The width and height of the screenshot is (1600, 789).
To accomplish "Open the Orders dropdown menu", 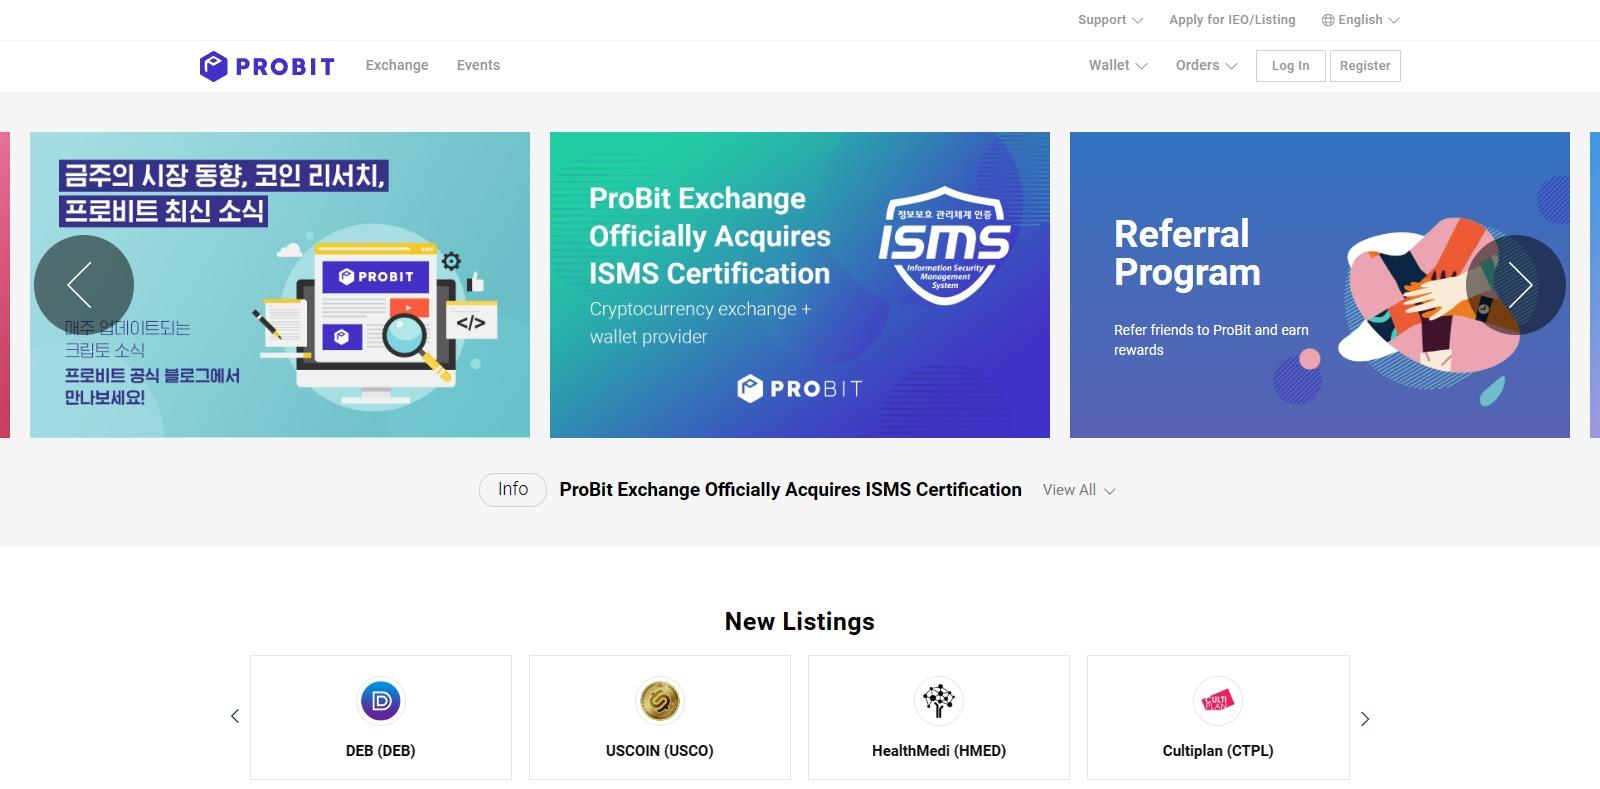I will coord(1206,65).
